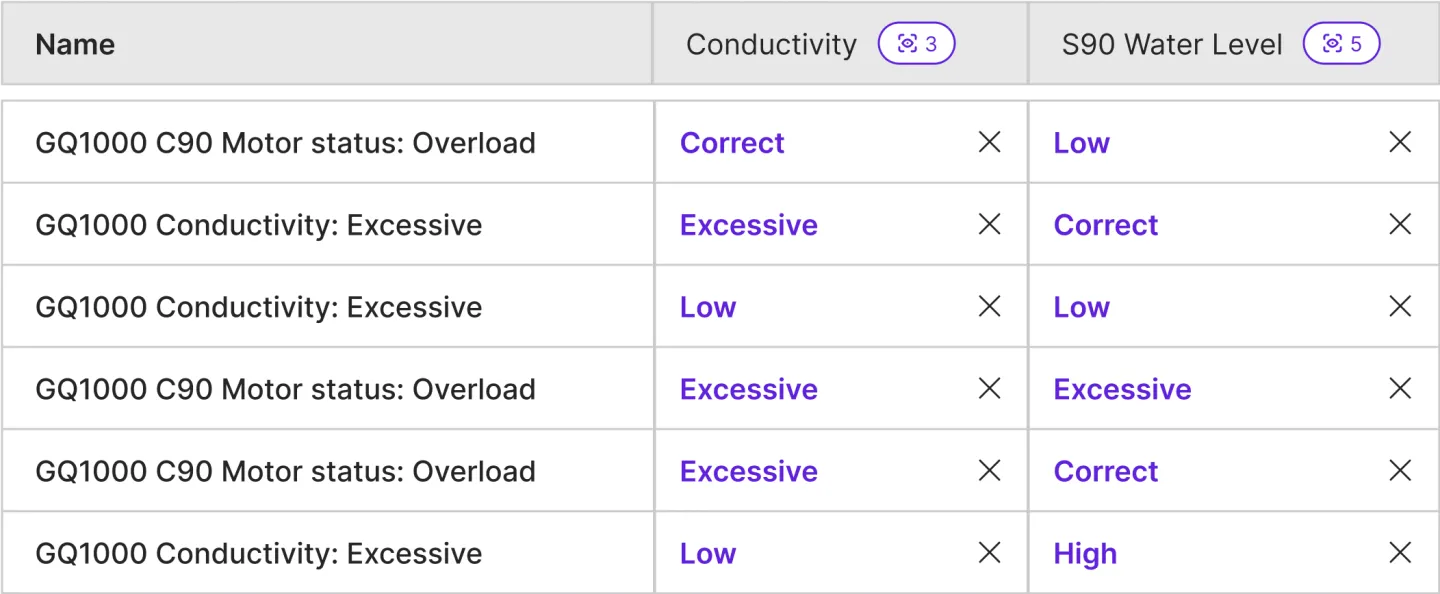Remove Excessive conductivity value in second row
Image resolution: width=1440 pixels, height=594 pixels.
(989, 224)
